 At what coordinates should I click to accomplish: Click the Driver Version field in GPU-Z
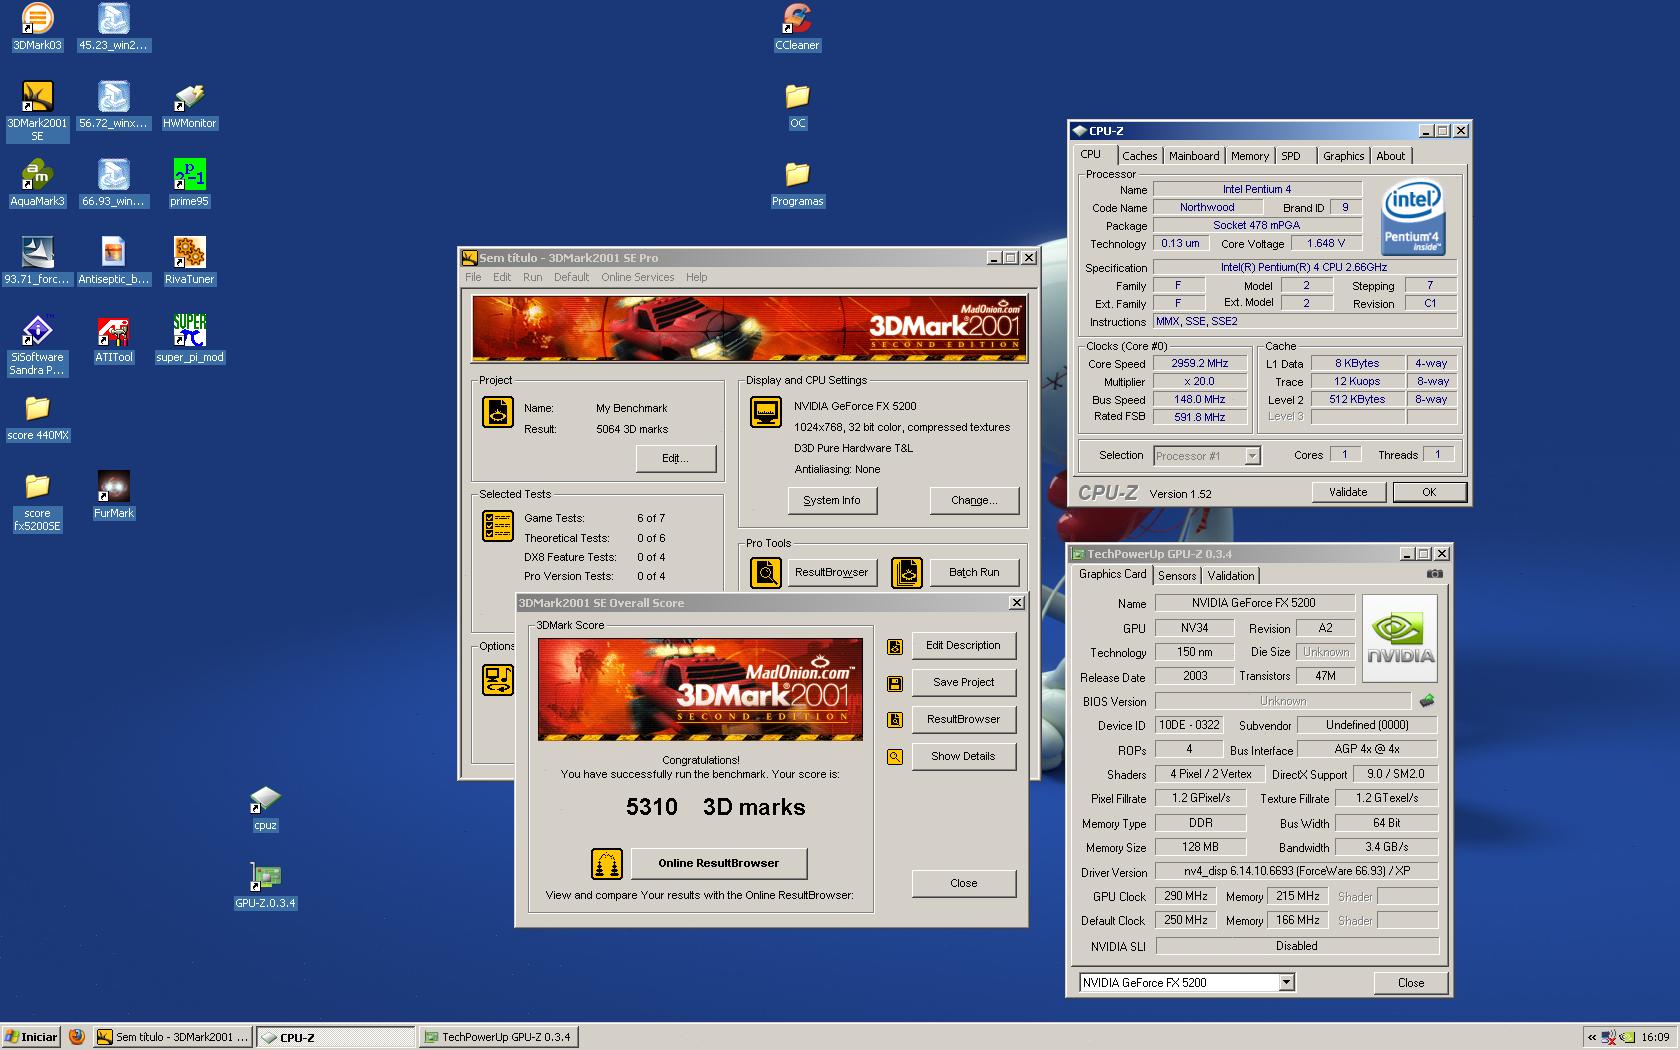click(1297, 871)
